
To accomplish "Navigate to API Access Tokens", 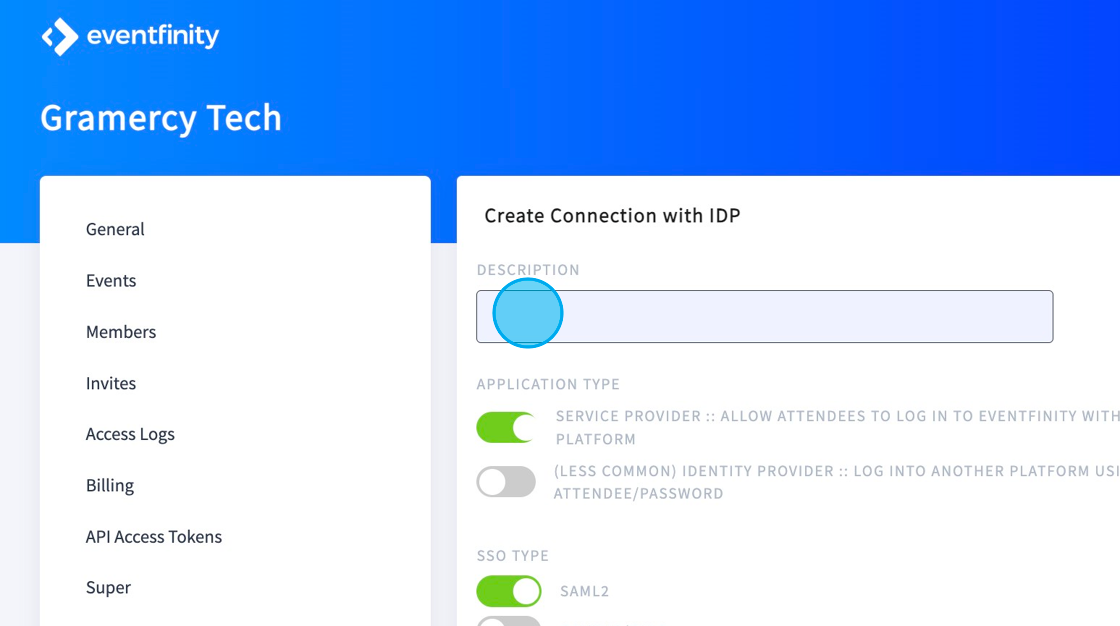I will (154, 537).
